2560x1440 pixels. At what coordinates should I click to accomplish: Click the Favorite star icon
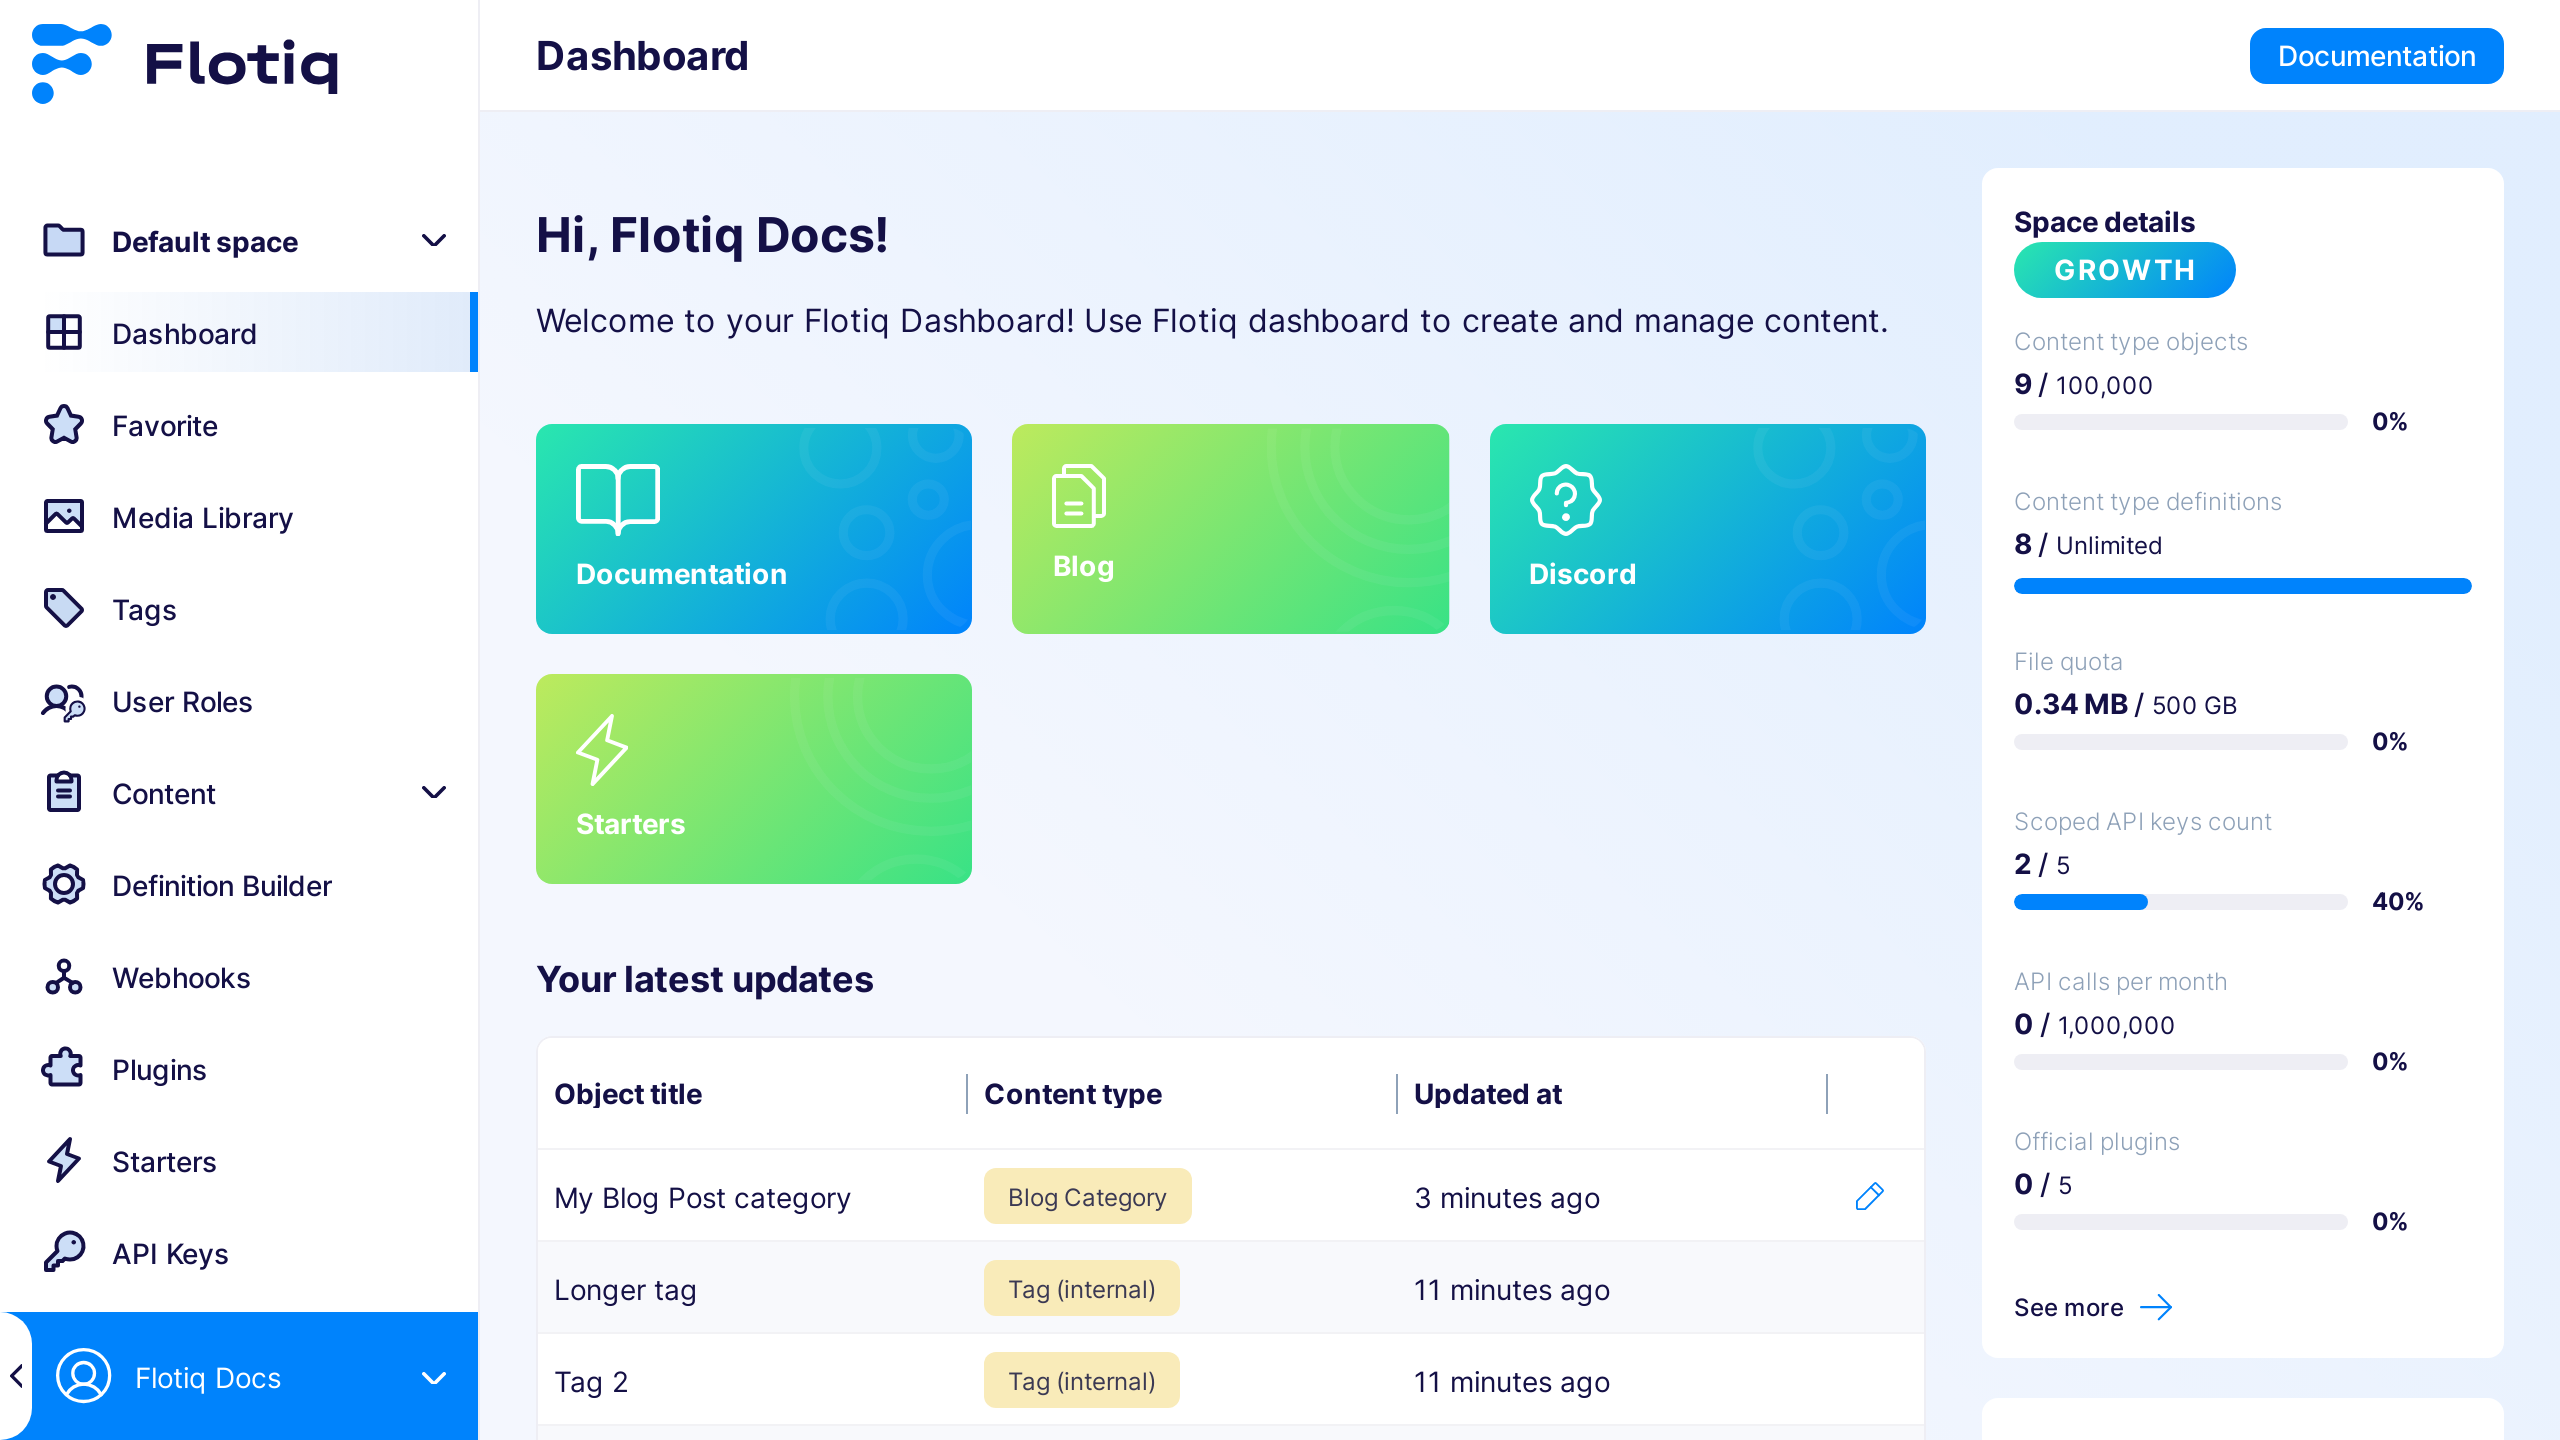point(64,425)
